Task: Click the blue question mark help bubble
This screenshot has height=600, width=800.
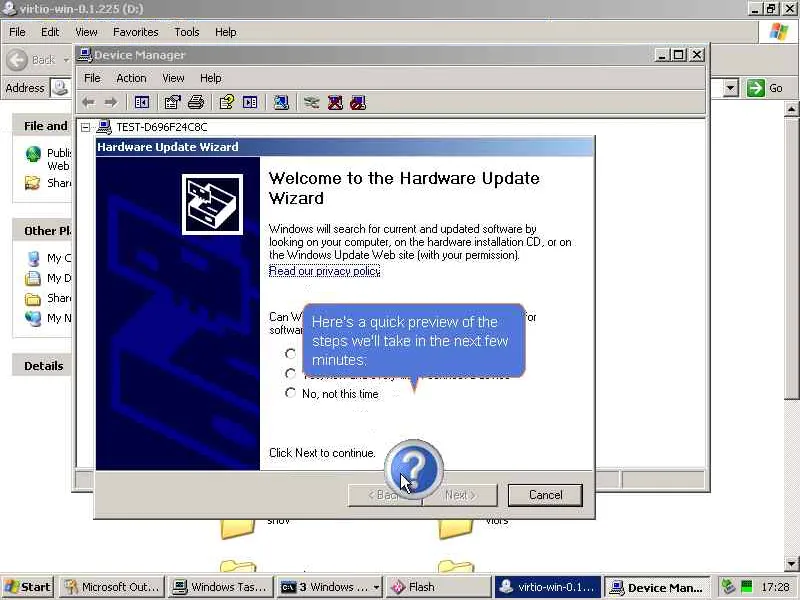Action: (x=414, y=469)
